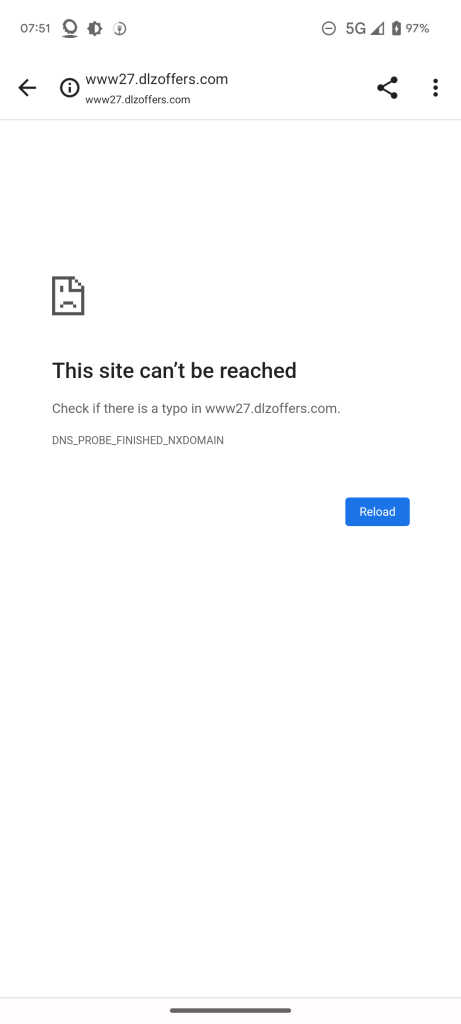Share the page with share icon

point(387,88)
